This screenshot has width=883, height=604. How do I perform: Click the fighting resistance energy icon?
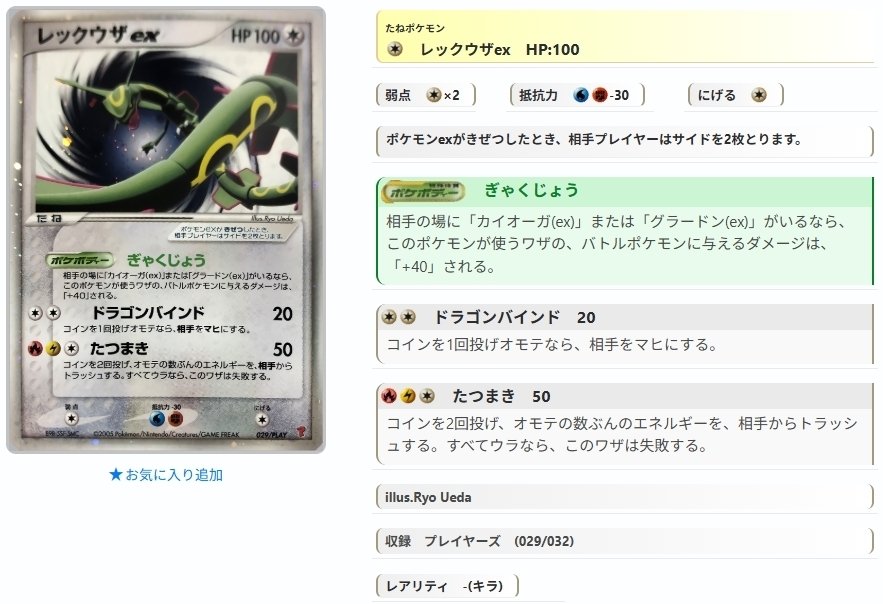pyautogui.click(x=599, y=95)
